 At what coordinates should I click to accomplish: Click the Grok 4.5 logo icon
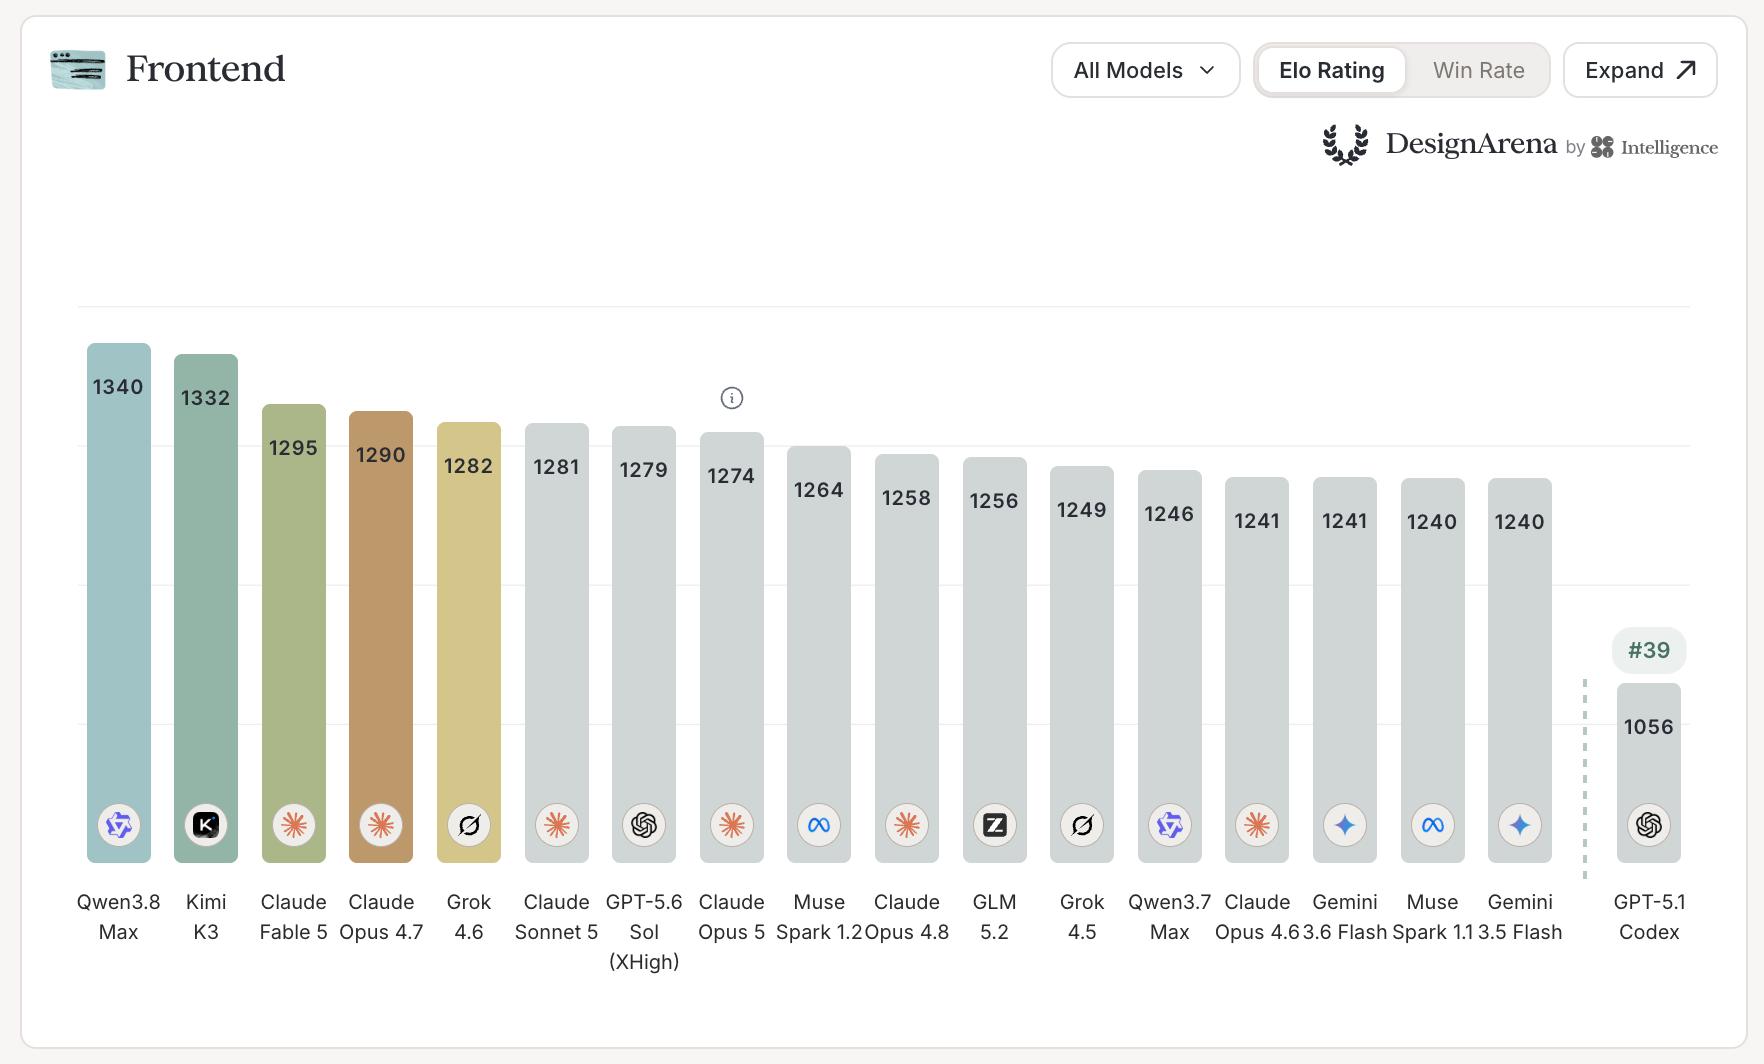pos(1082,825)
